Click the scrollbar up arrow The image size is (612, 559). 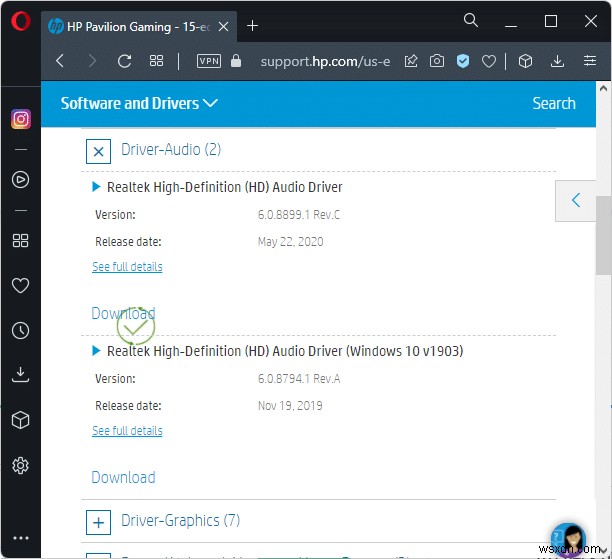pyautogui.click(x=603, y=89)
